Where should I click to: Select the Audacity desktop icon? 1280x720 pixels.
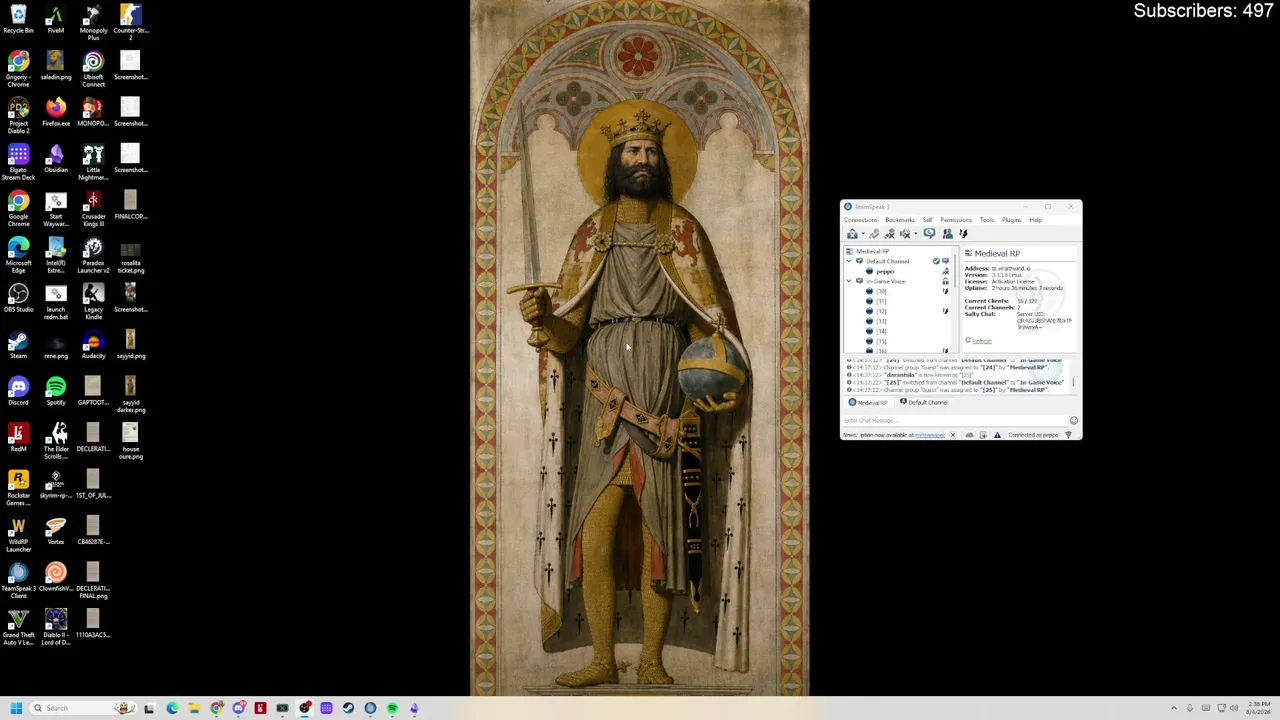point(93,344)
